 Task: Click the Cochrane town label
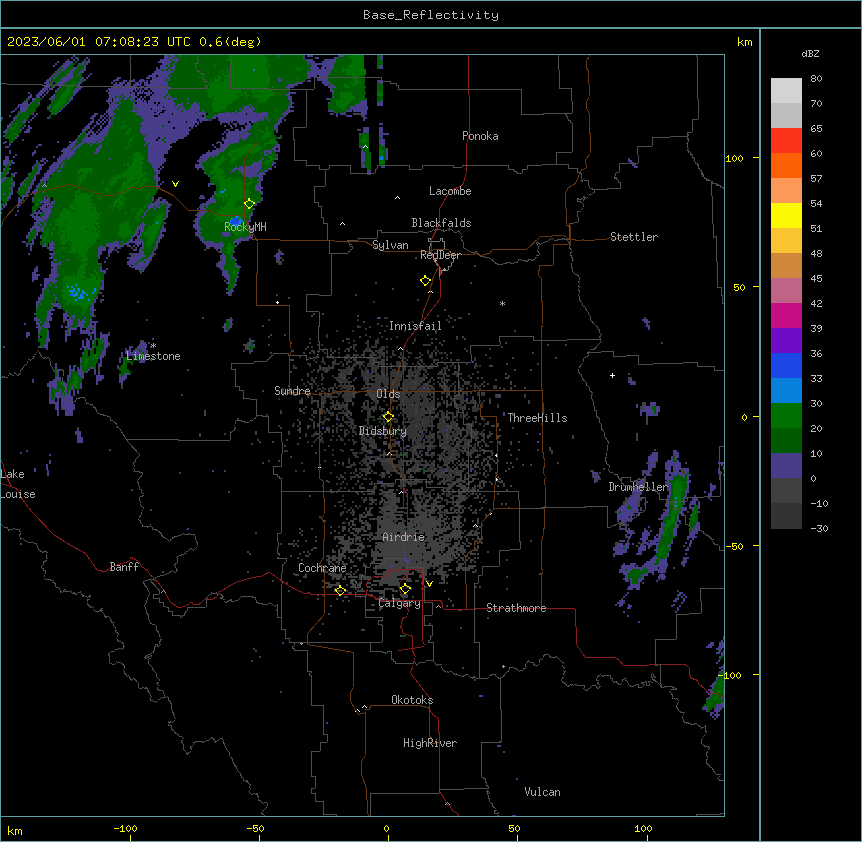[322, 568]
